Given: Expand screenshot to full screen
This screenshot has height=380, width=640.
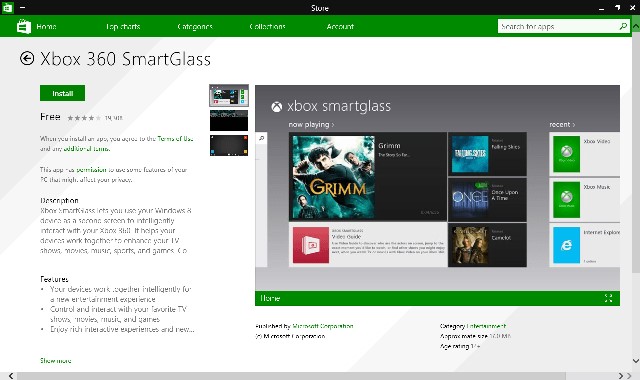Looking at the screenshot, I should point(609,298).
